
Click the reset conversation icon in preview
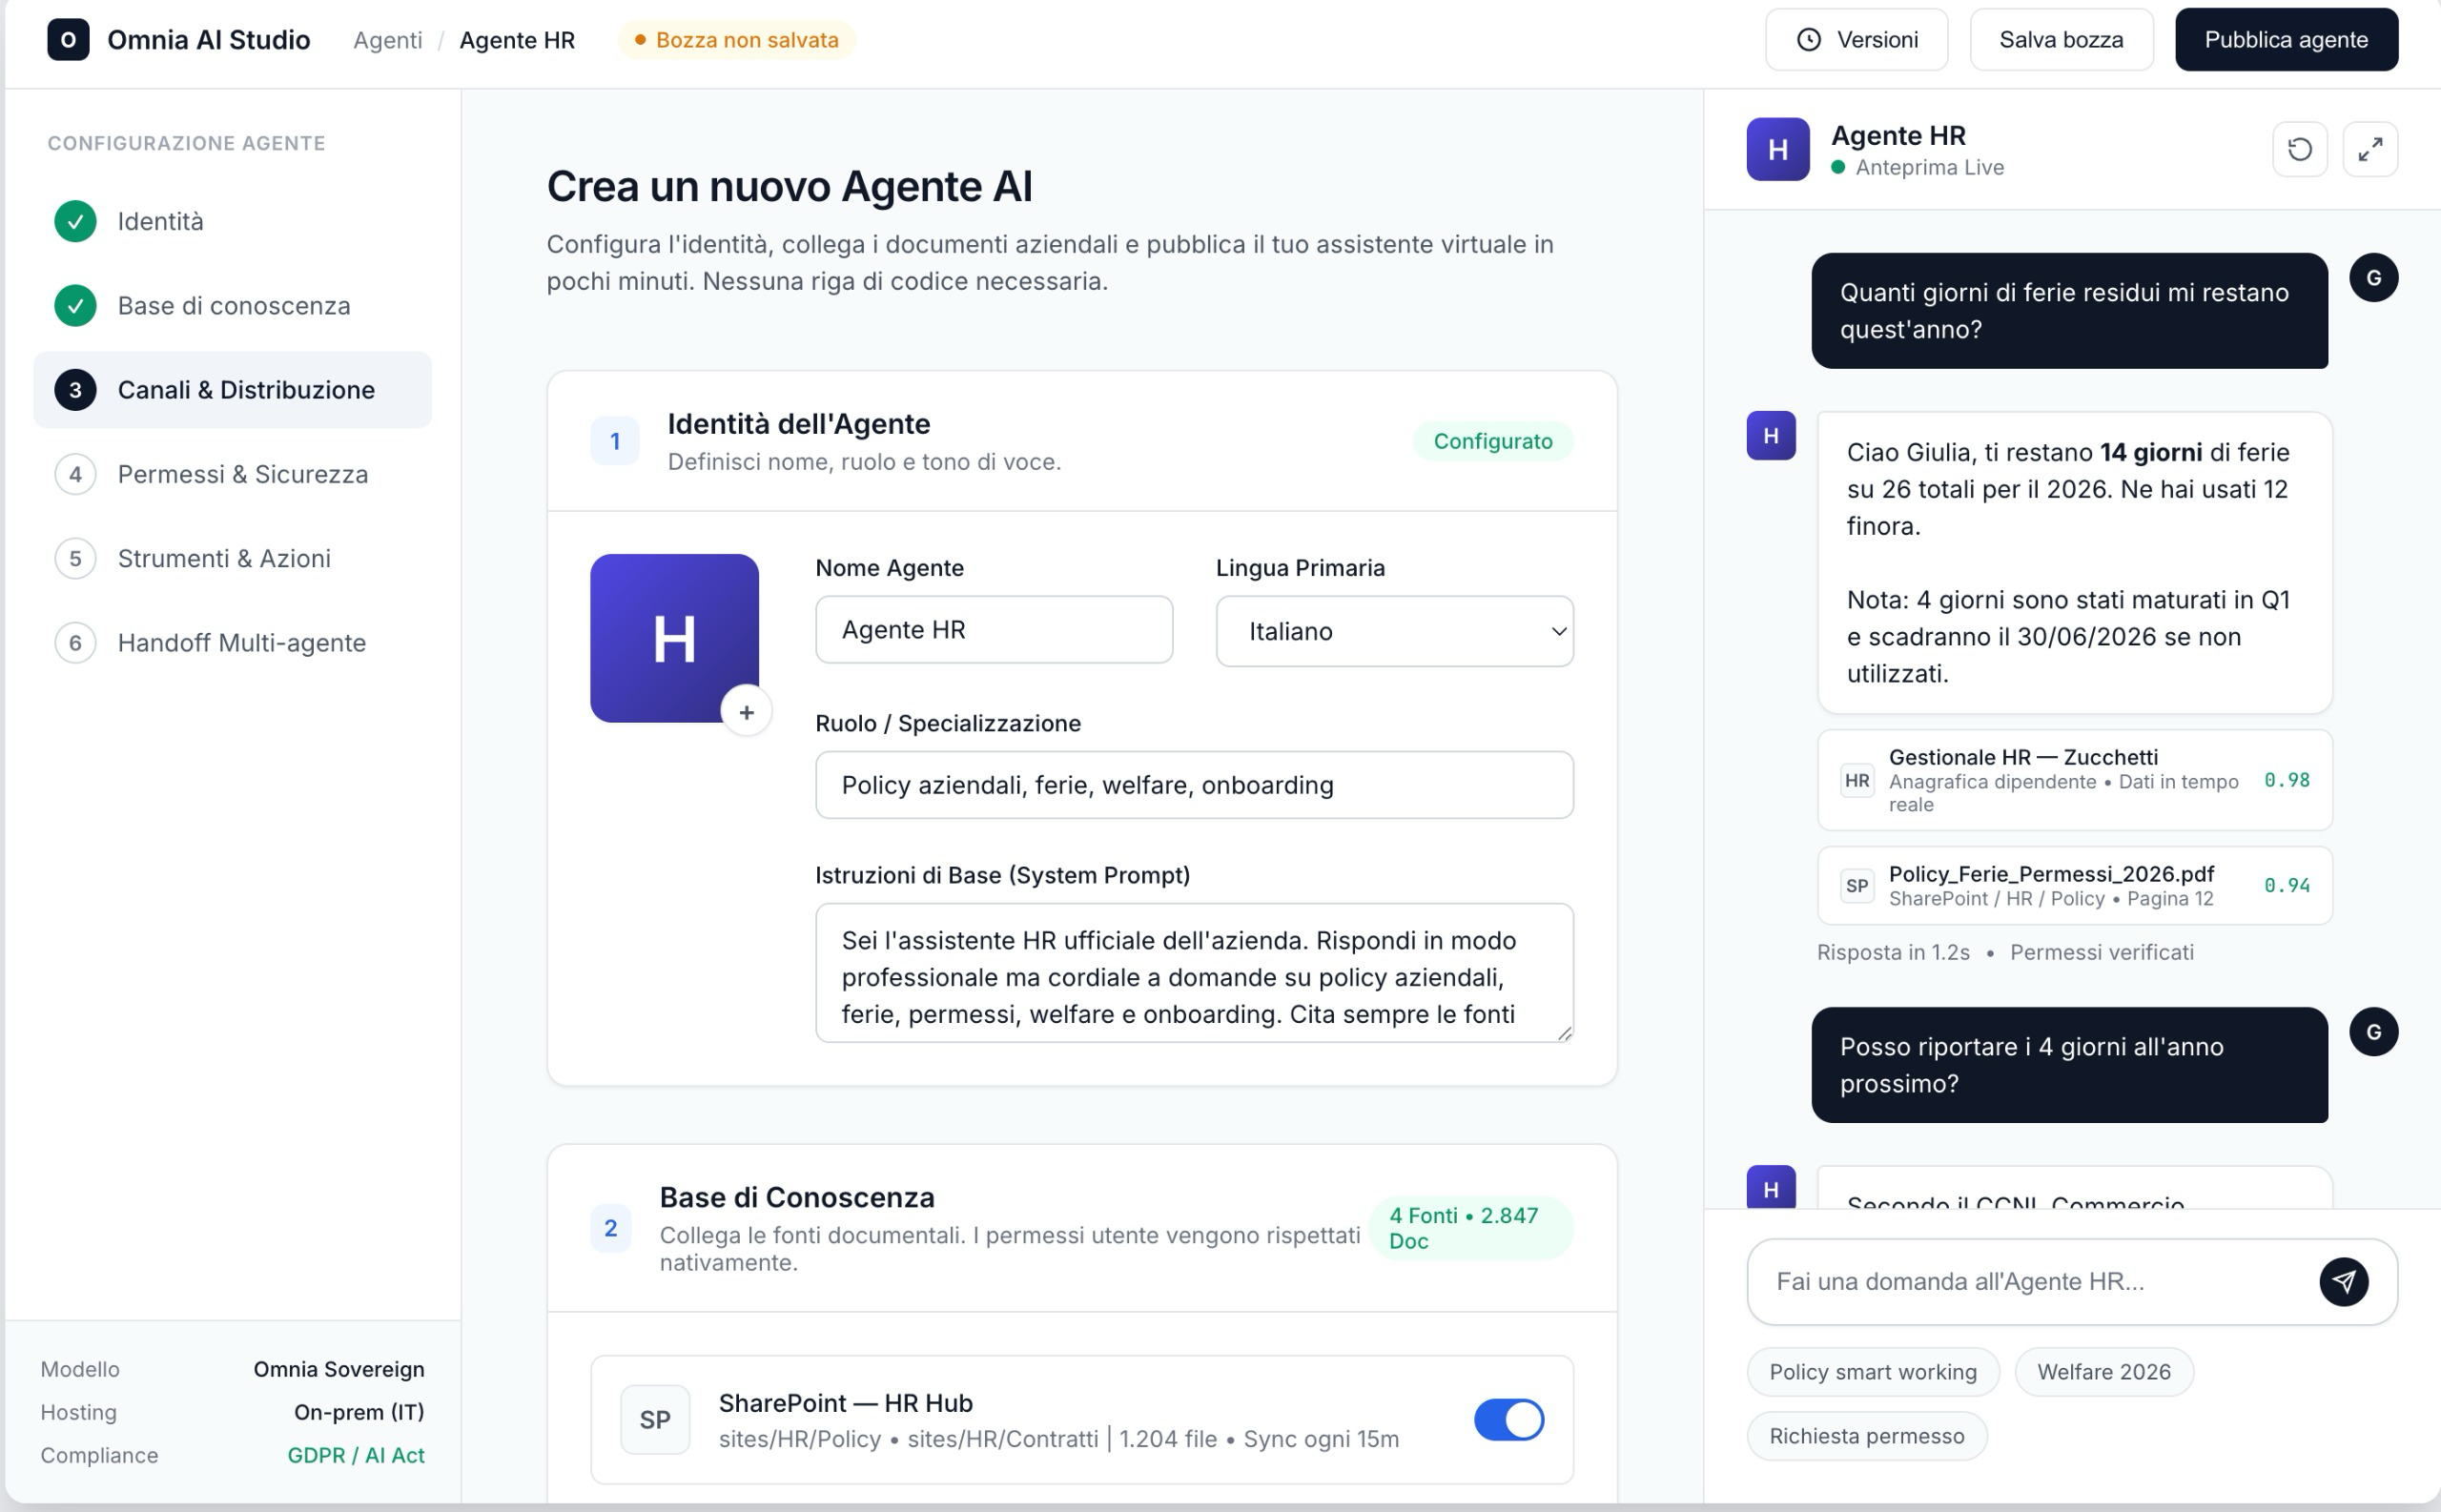pyautogui.click(x=2300, y=149)
